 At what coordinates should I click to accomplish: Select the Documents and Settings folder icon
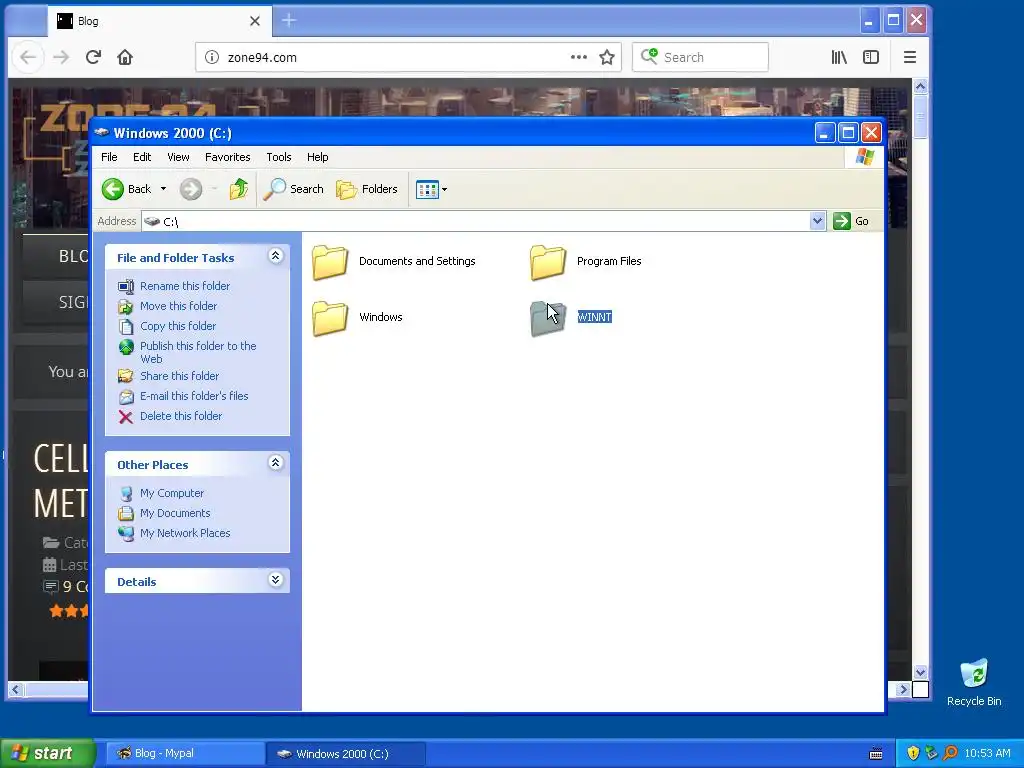click(330, 262)
